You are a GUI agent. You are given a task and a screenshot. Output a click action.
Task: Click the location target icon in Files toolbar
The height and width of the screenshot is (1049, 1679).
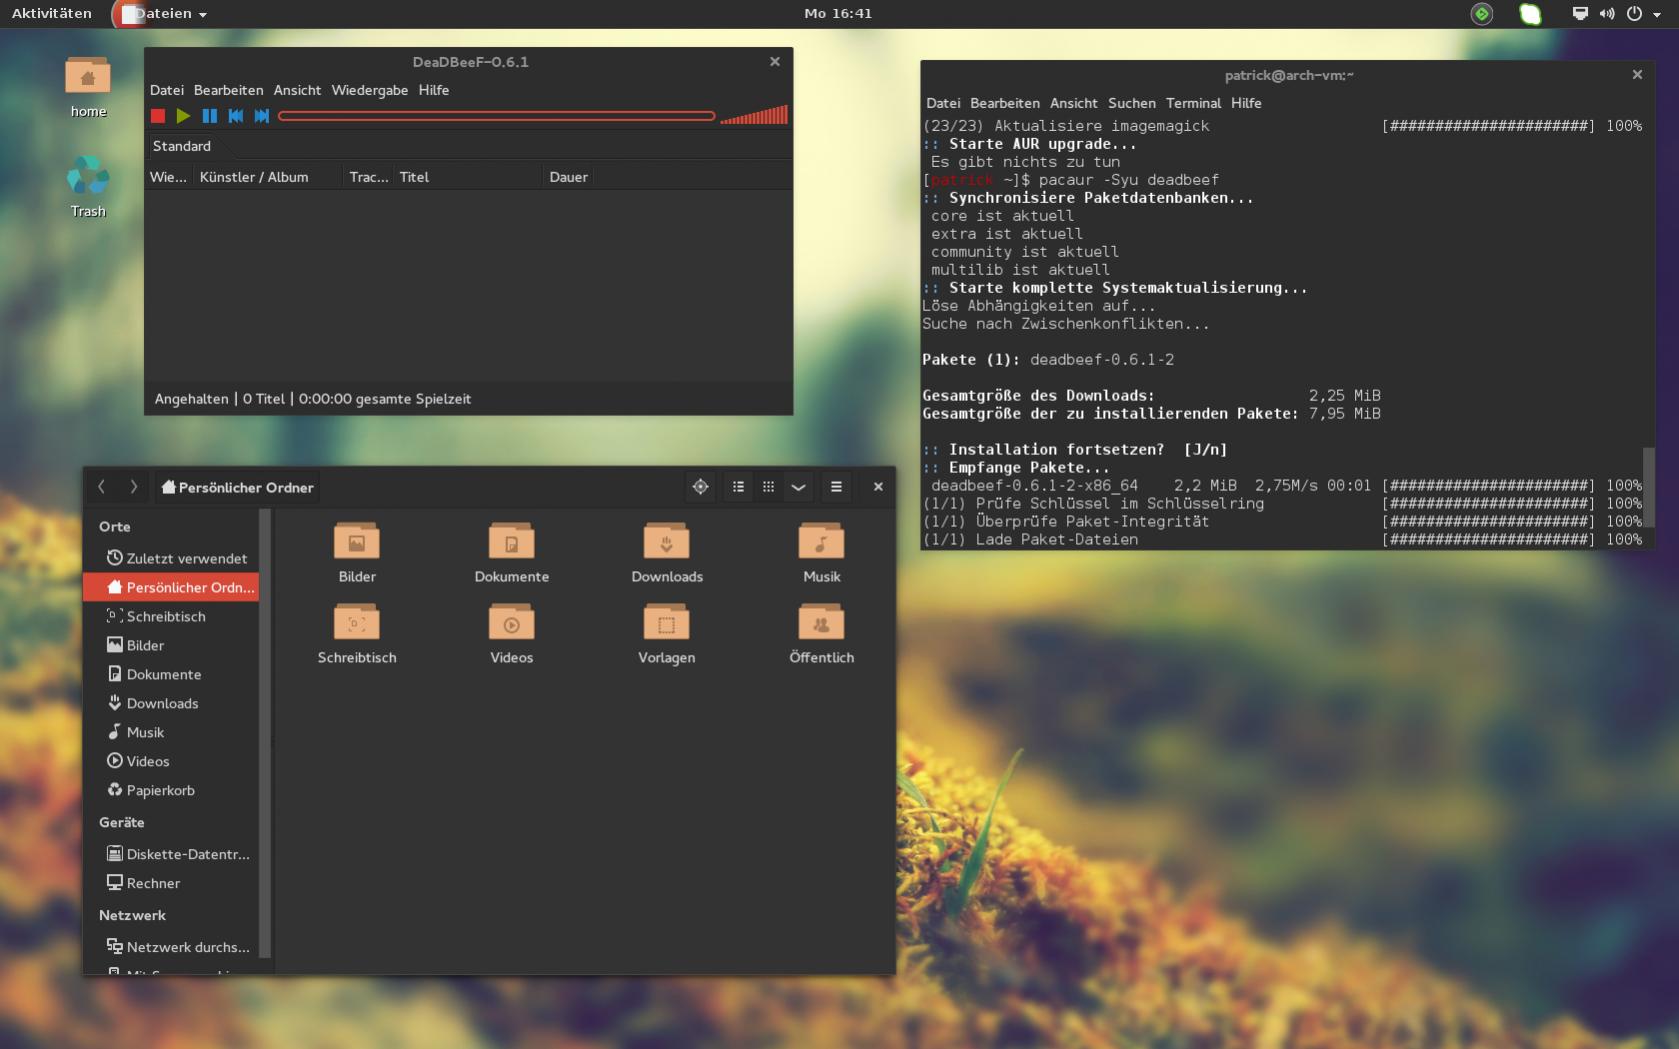pyautogui.click(x=700, y=487)
